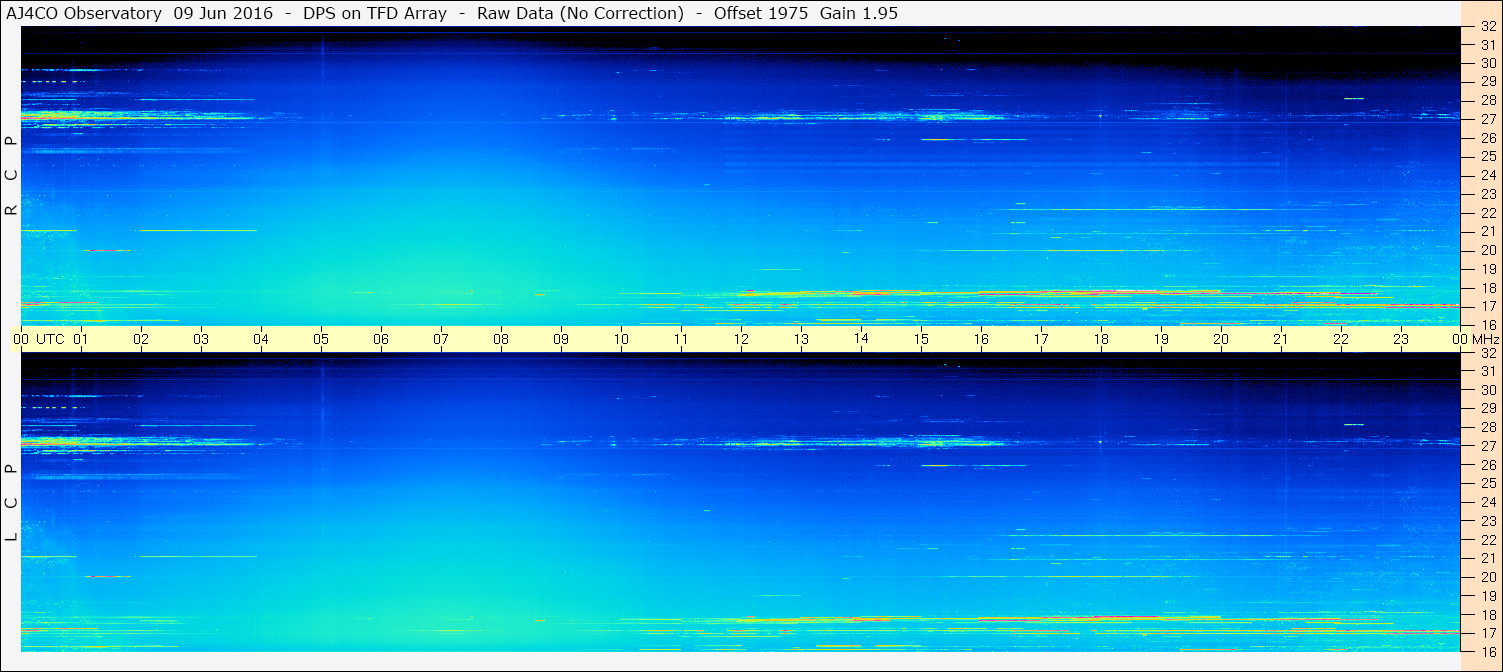Click the 31 MHz tick of LCP panel
The width and height of the screenshot is (1503, 672).
[1488, 371]
